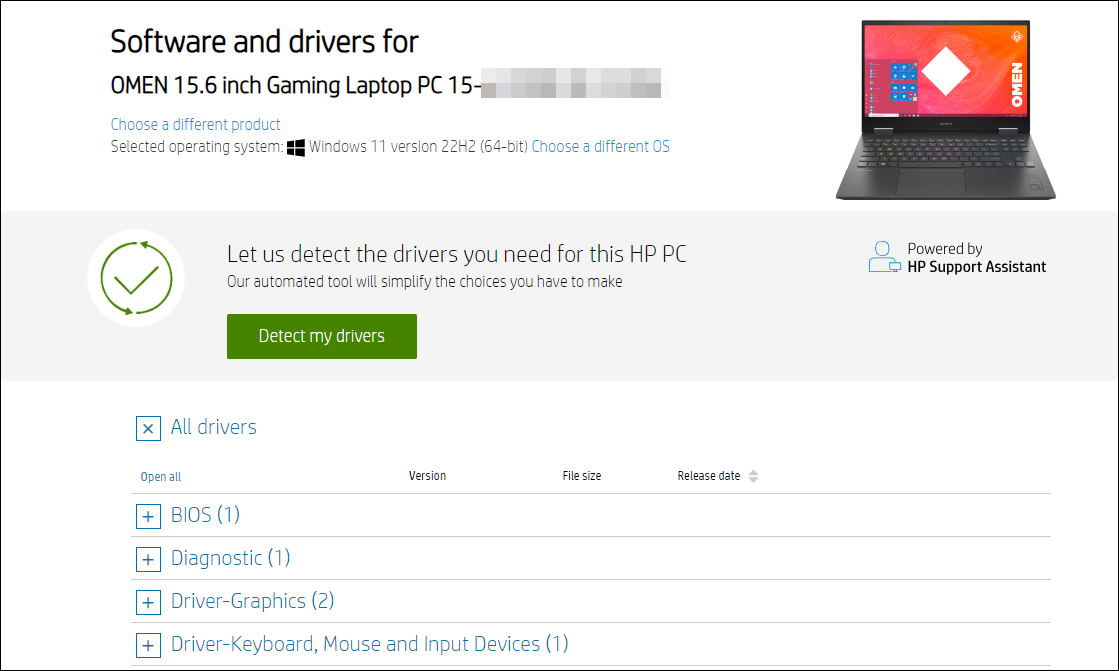Viewport: 1119px width, 671px height.
Task: Click the File size column header
Action: click(x=582, y=475)
